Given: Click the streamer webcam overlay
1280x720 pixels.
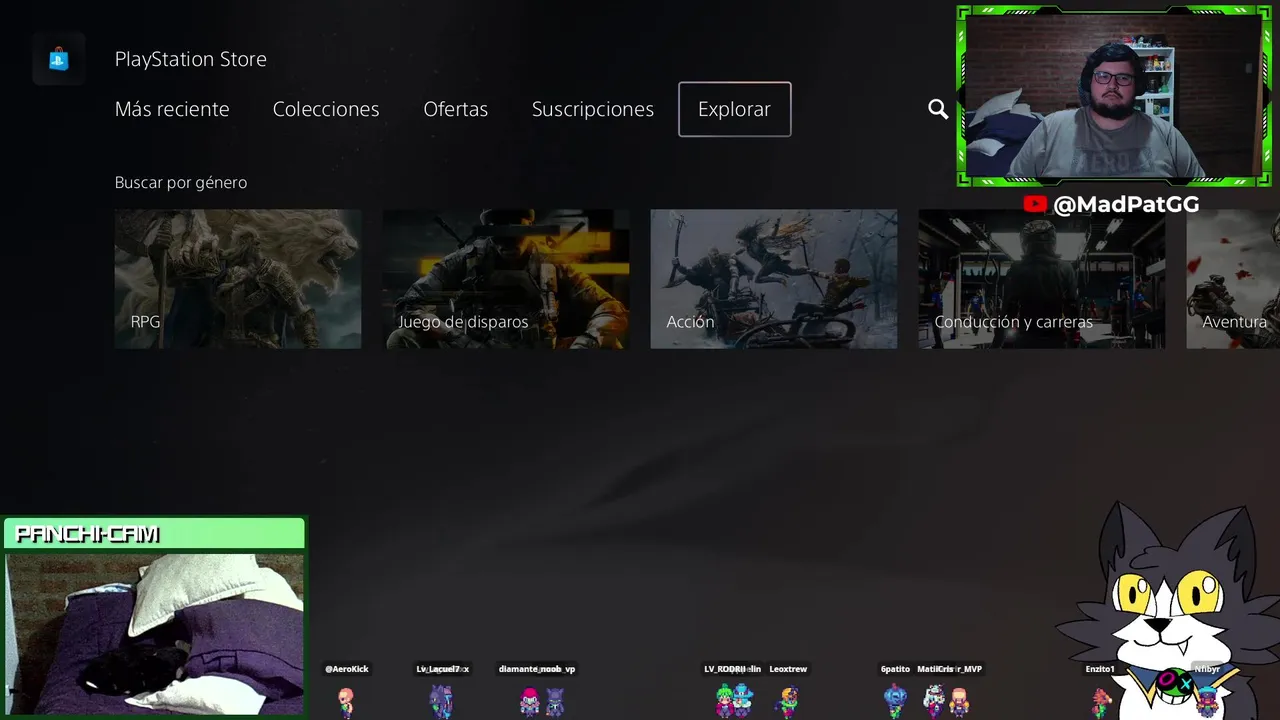Looking at the screenshot, I should pos(1113,96).
